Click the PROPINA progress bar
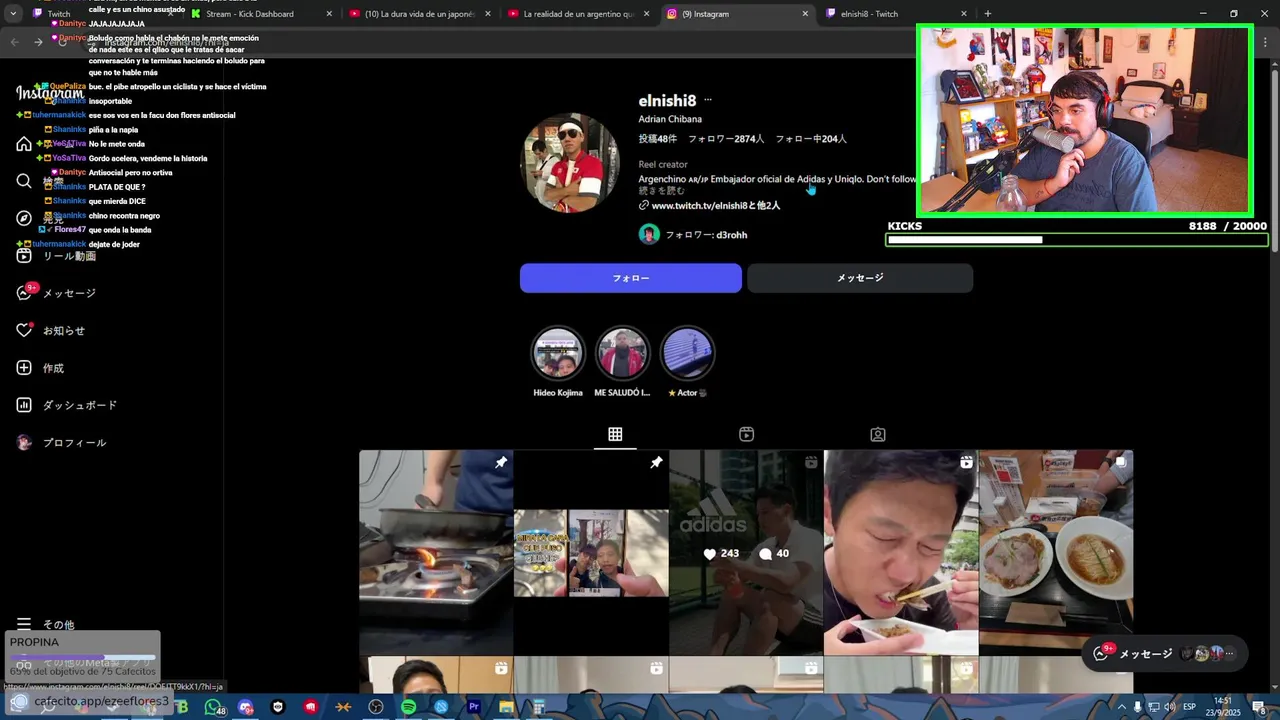This screenshot has height=720, width=1280. tap(83, 657)
